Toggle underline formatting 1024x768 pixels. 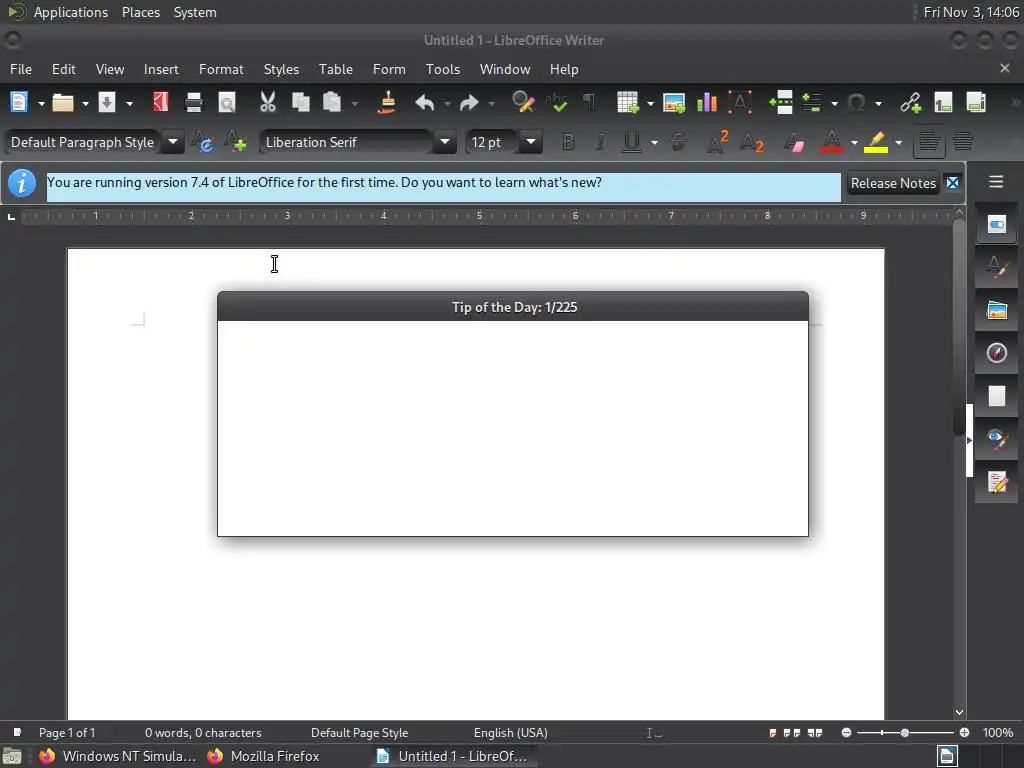pos(632,142)
